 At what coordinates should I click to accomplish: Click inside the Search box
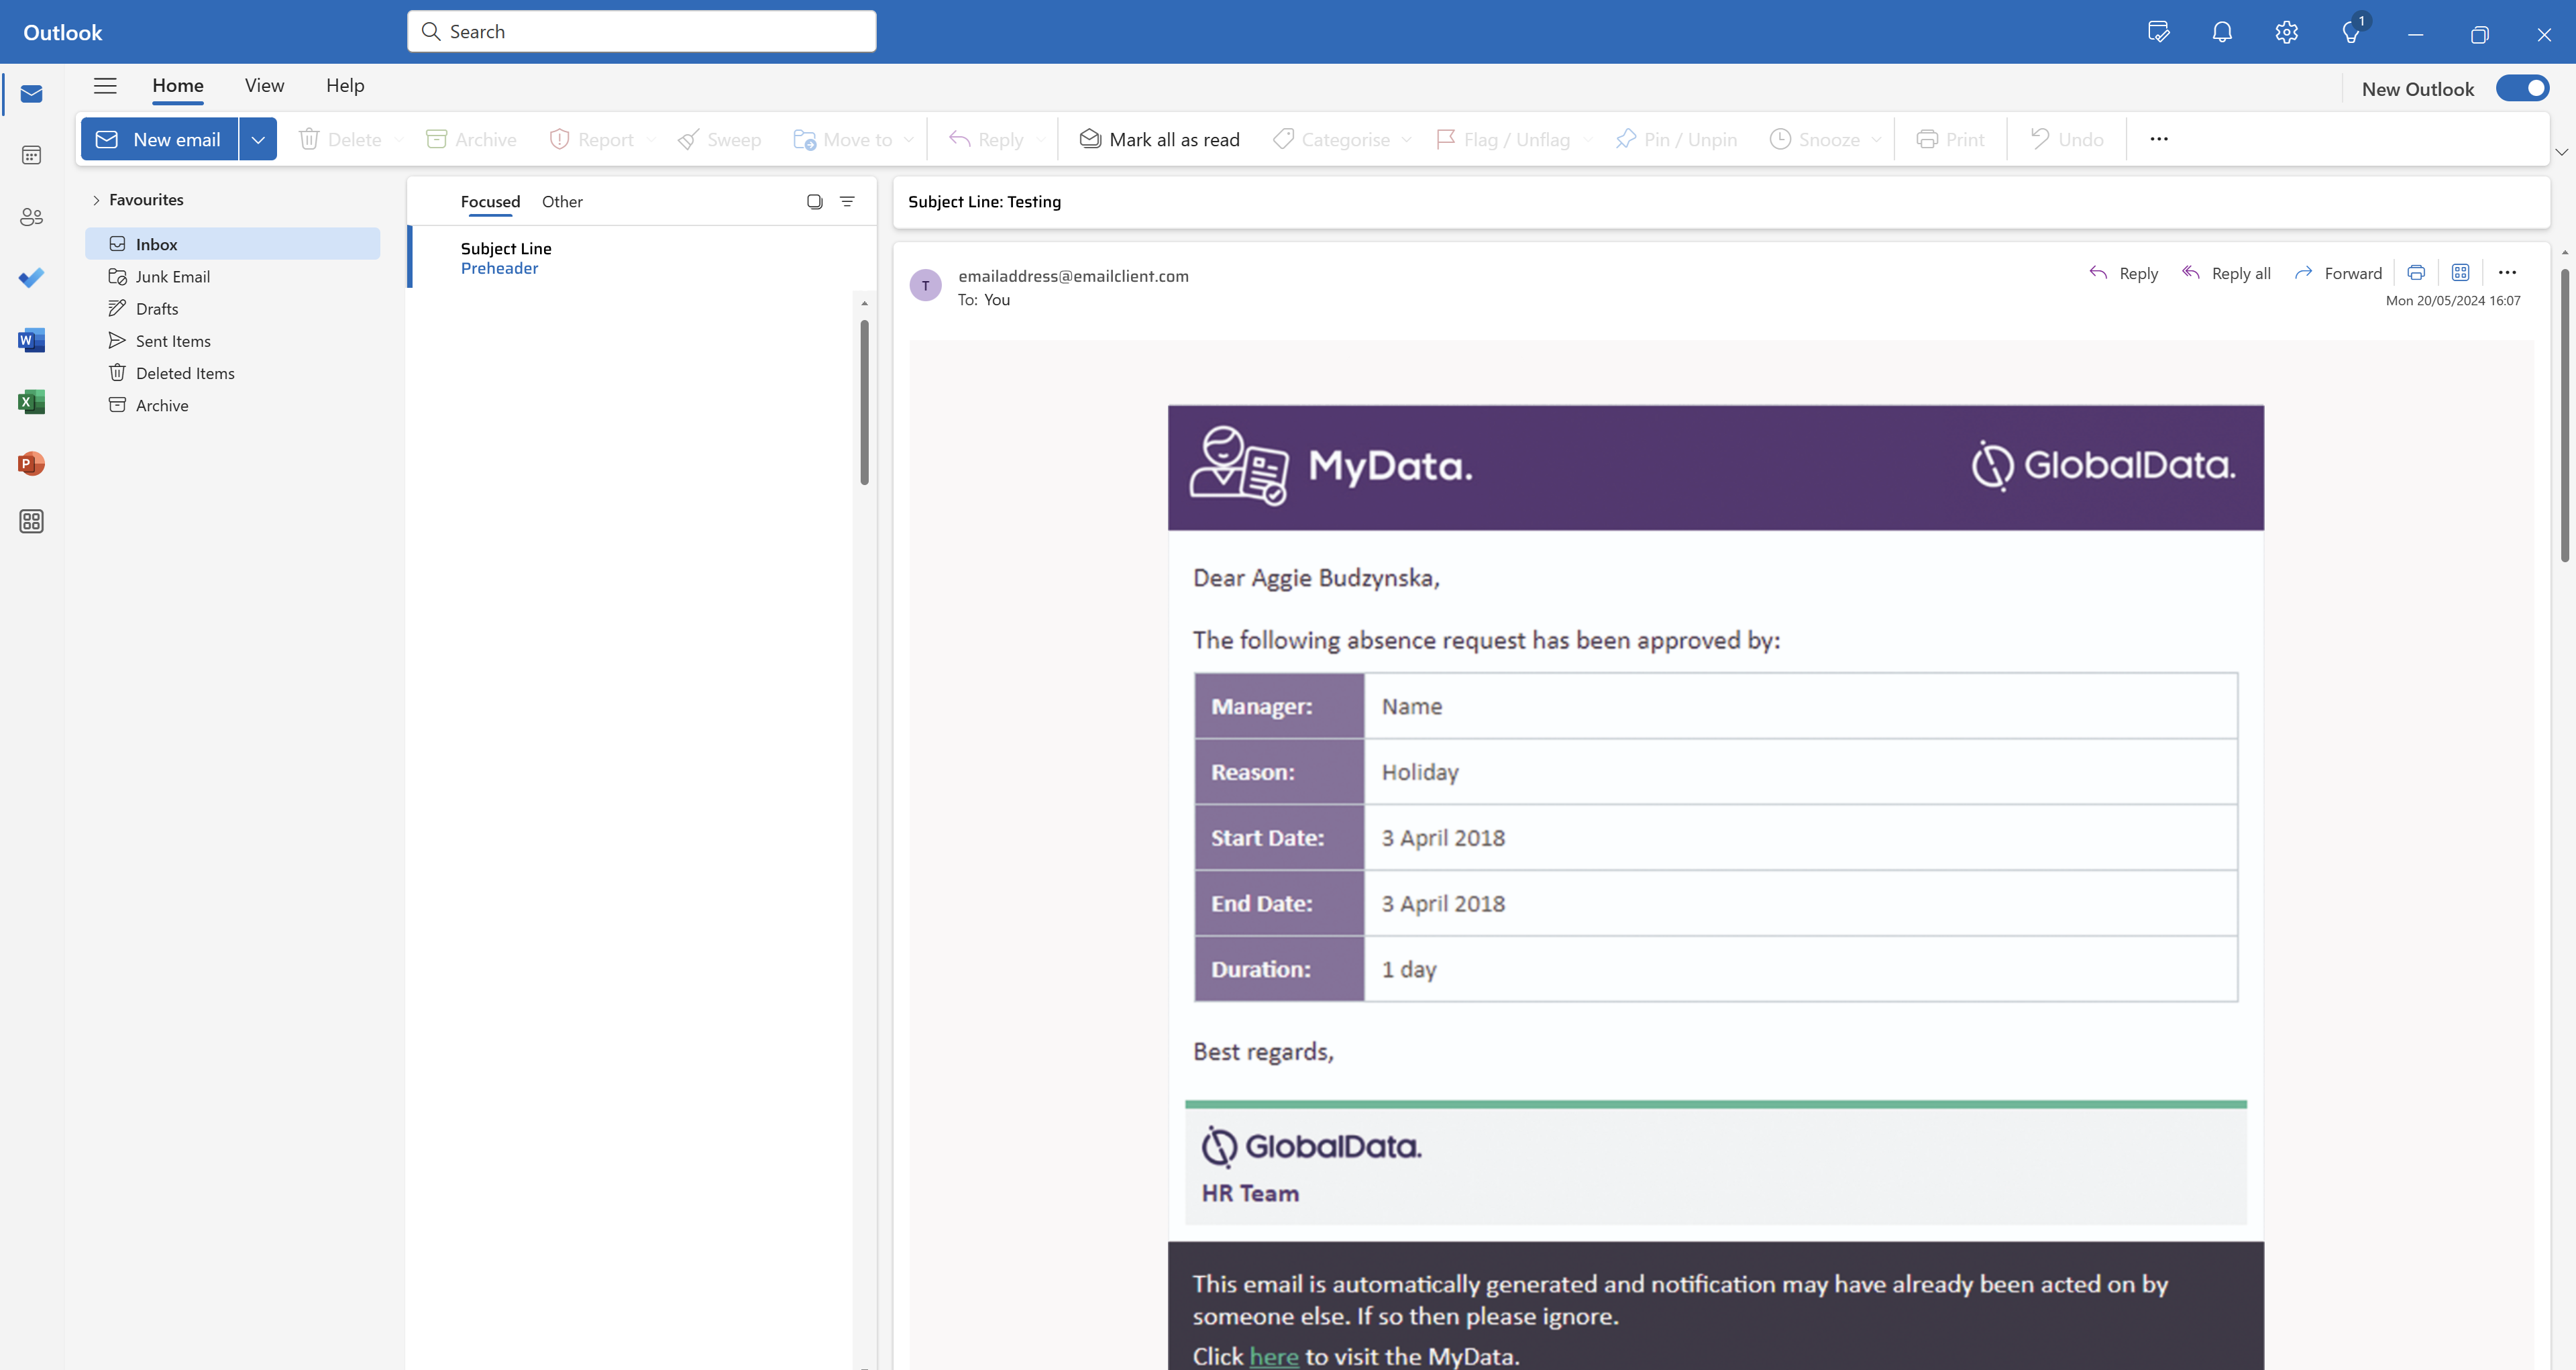(641, 32)
